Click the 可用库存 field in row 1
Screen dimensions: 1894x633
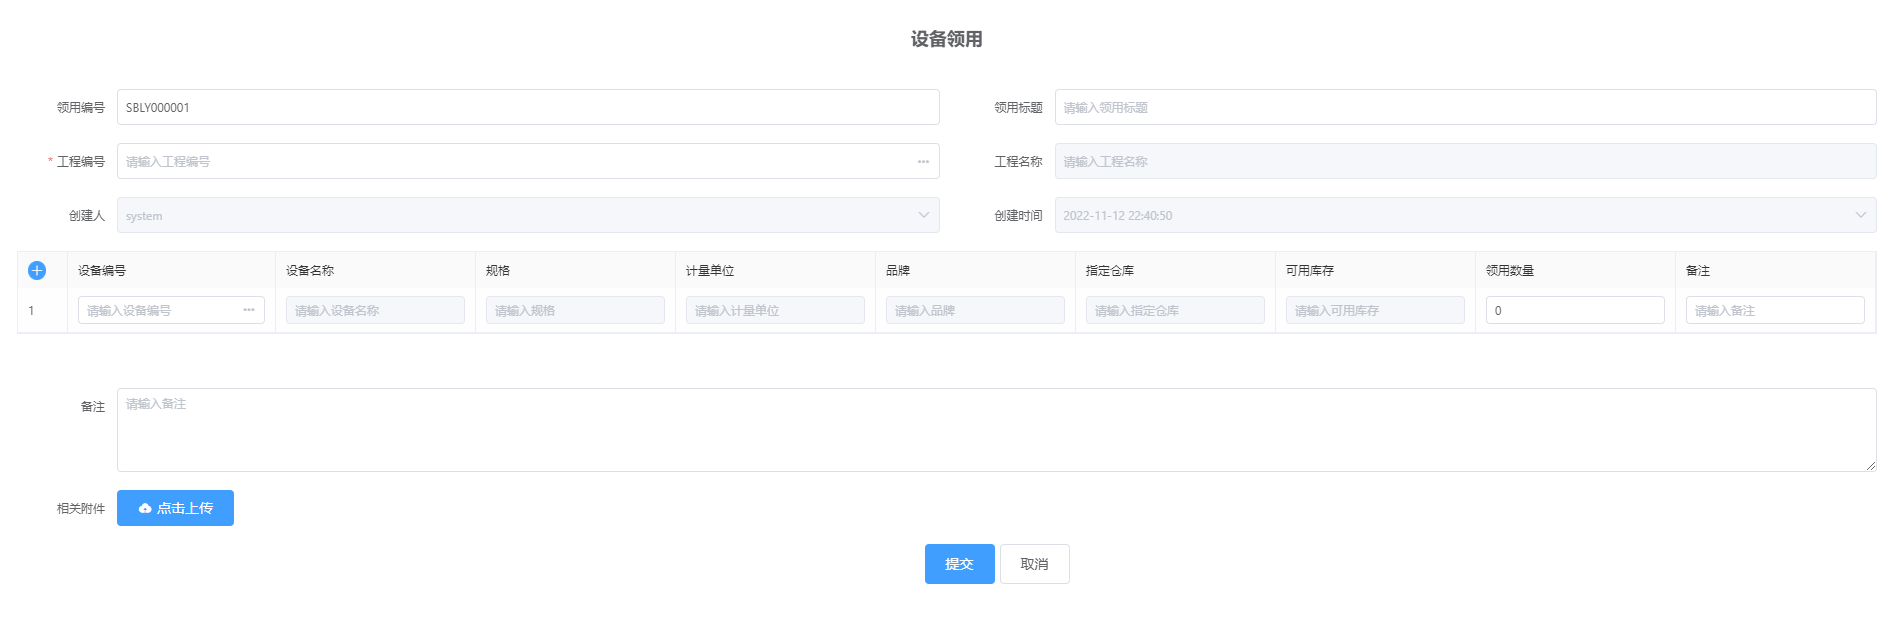coord(1374,310)
